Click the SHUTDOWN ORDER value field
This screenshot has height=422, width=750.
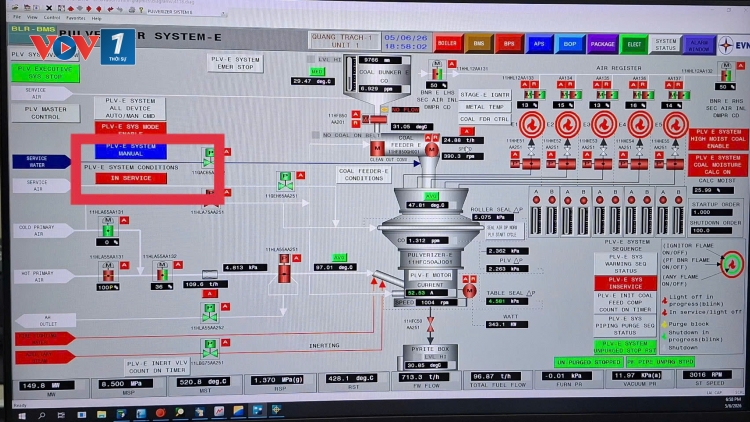(x=712, y=231)
